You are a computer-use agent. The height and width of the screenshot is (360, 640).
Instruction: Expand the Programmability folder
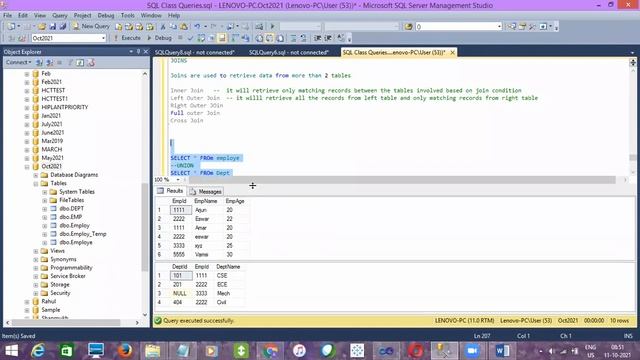click(x=36, y=268)
